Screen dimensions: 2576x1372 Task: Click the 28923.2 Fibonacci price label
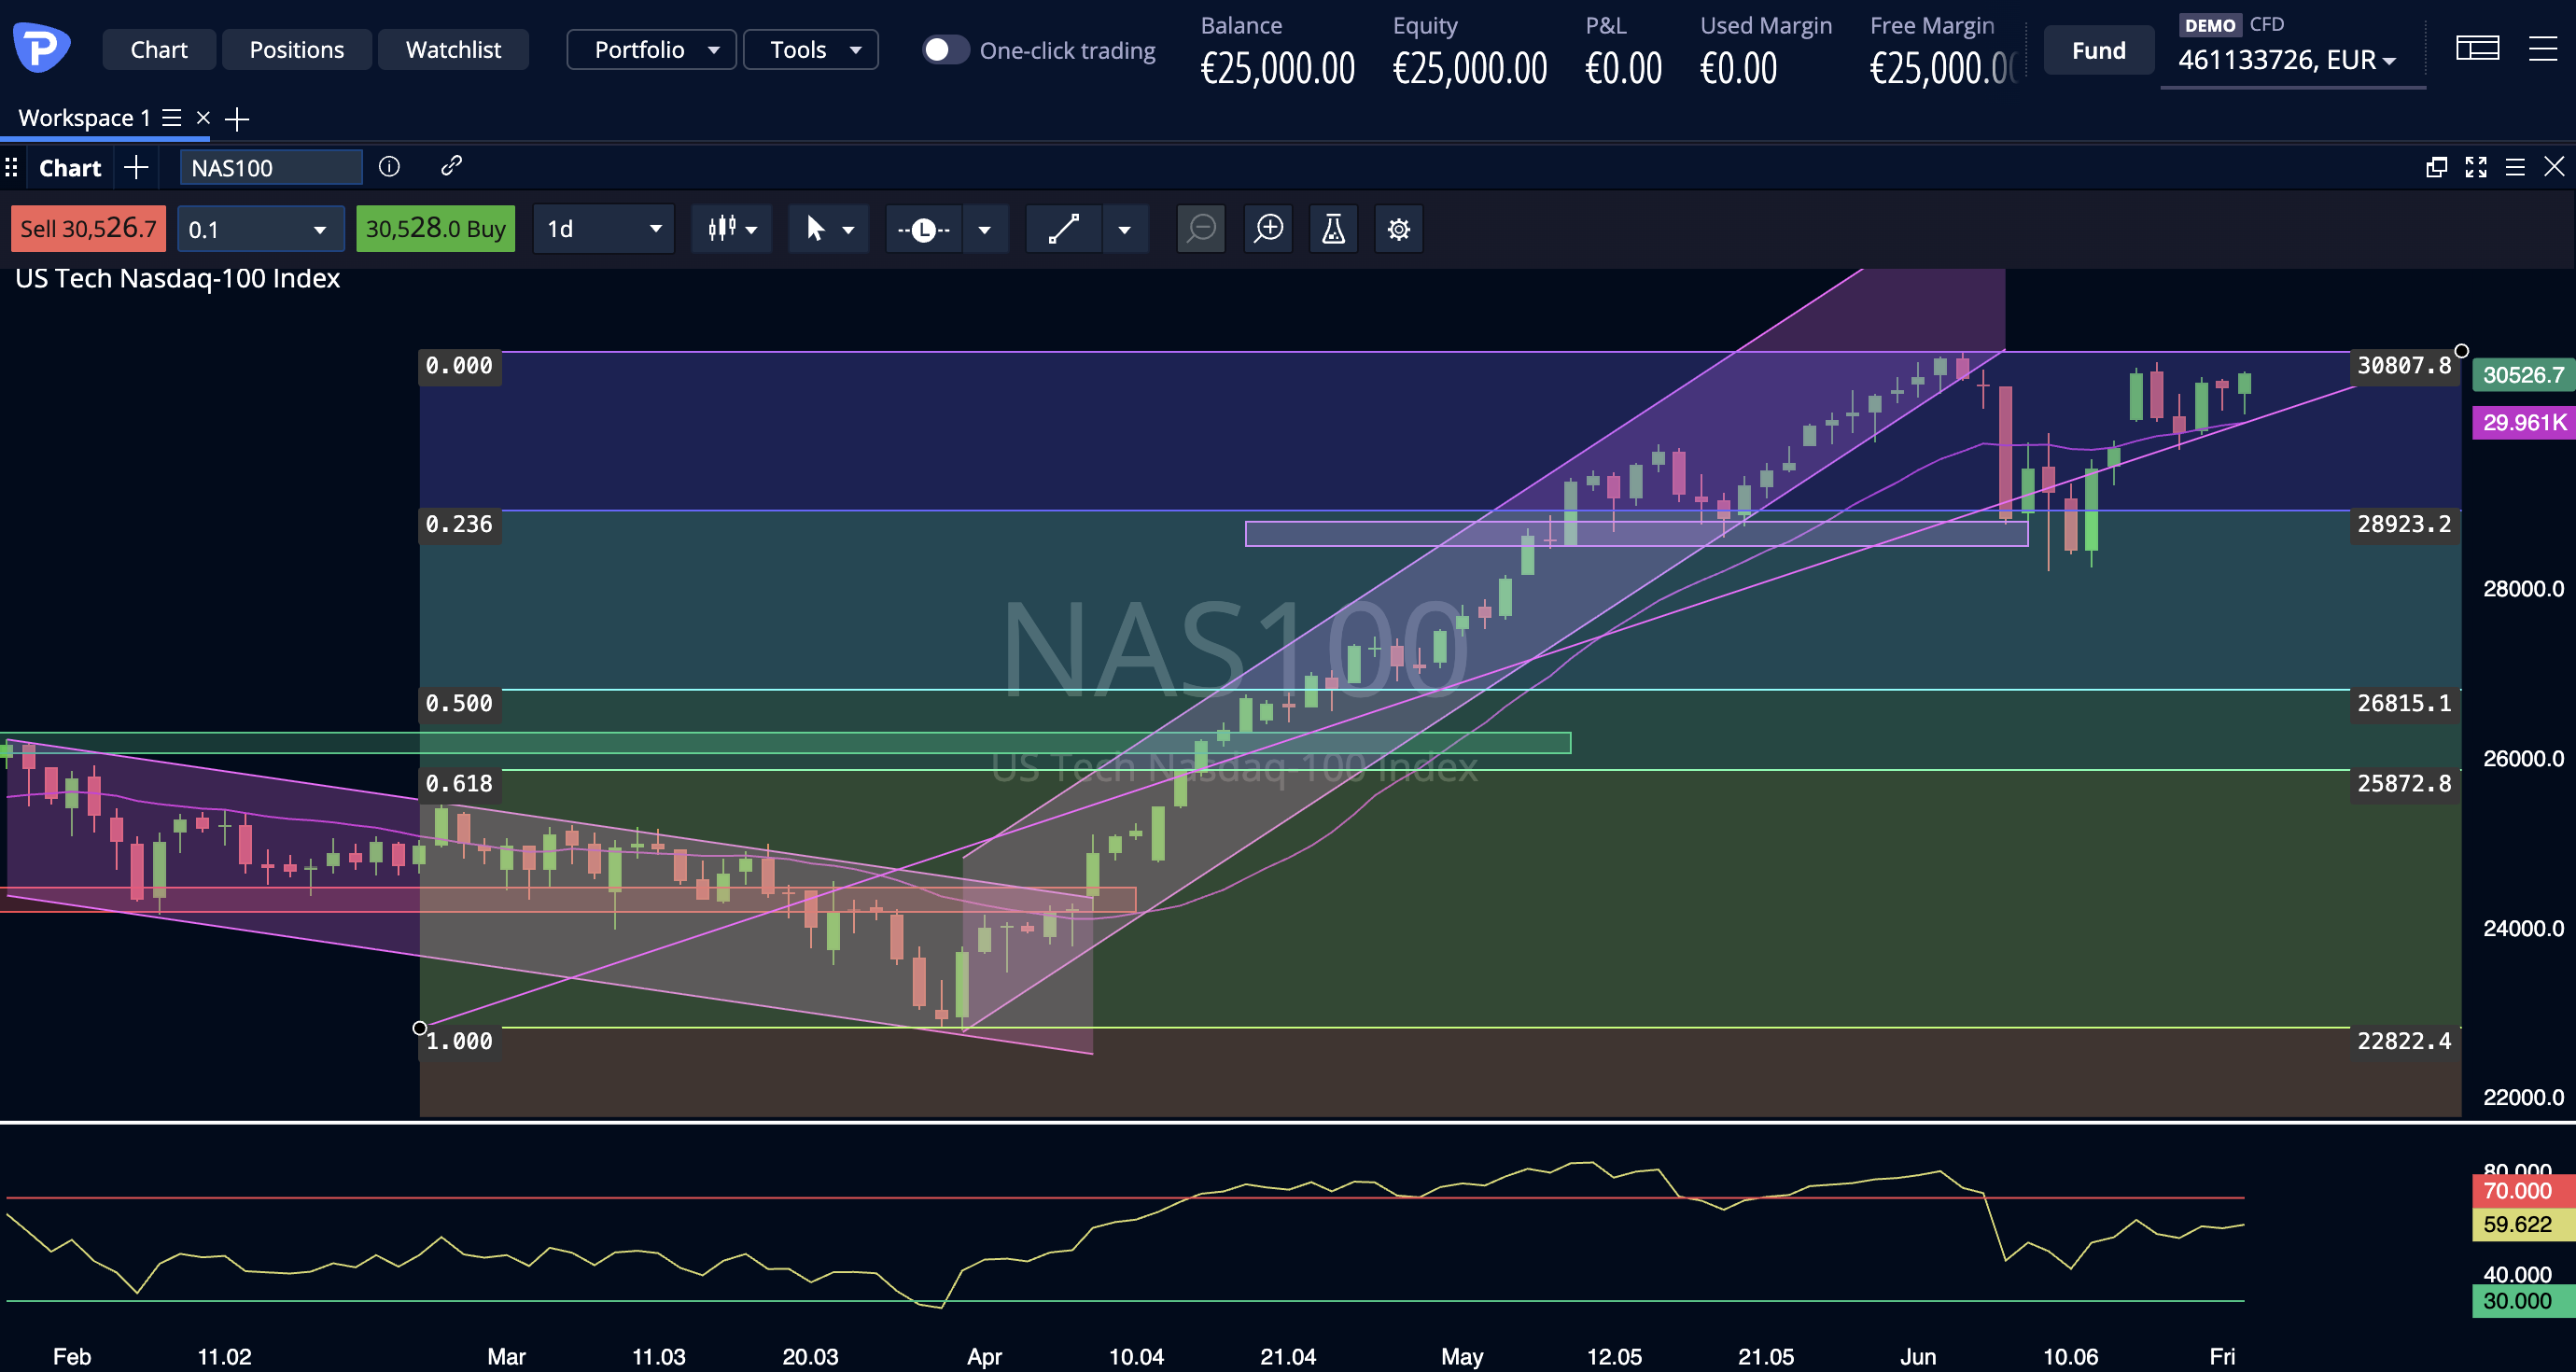coord(2404,524)
